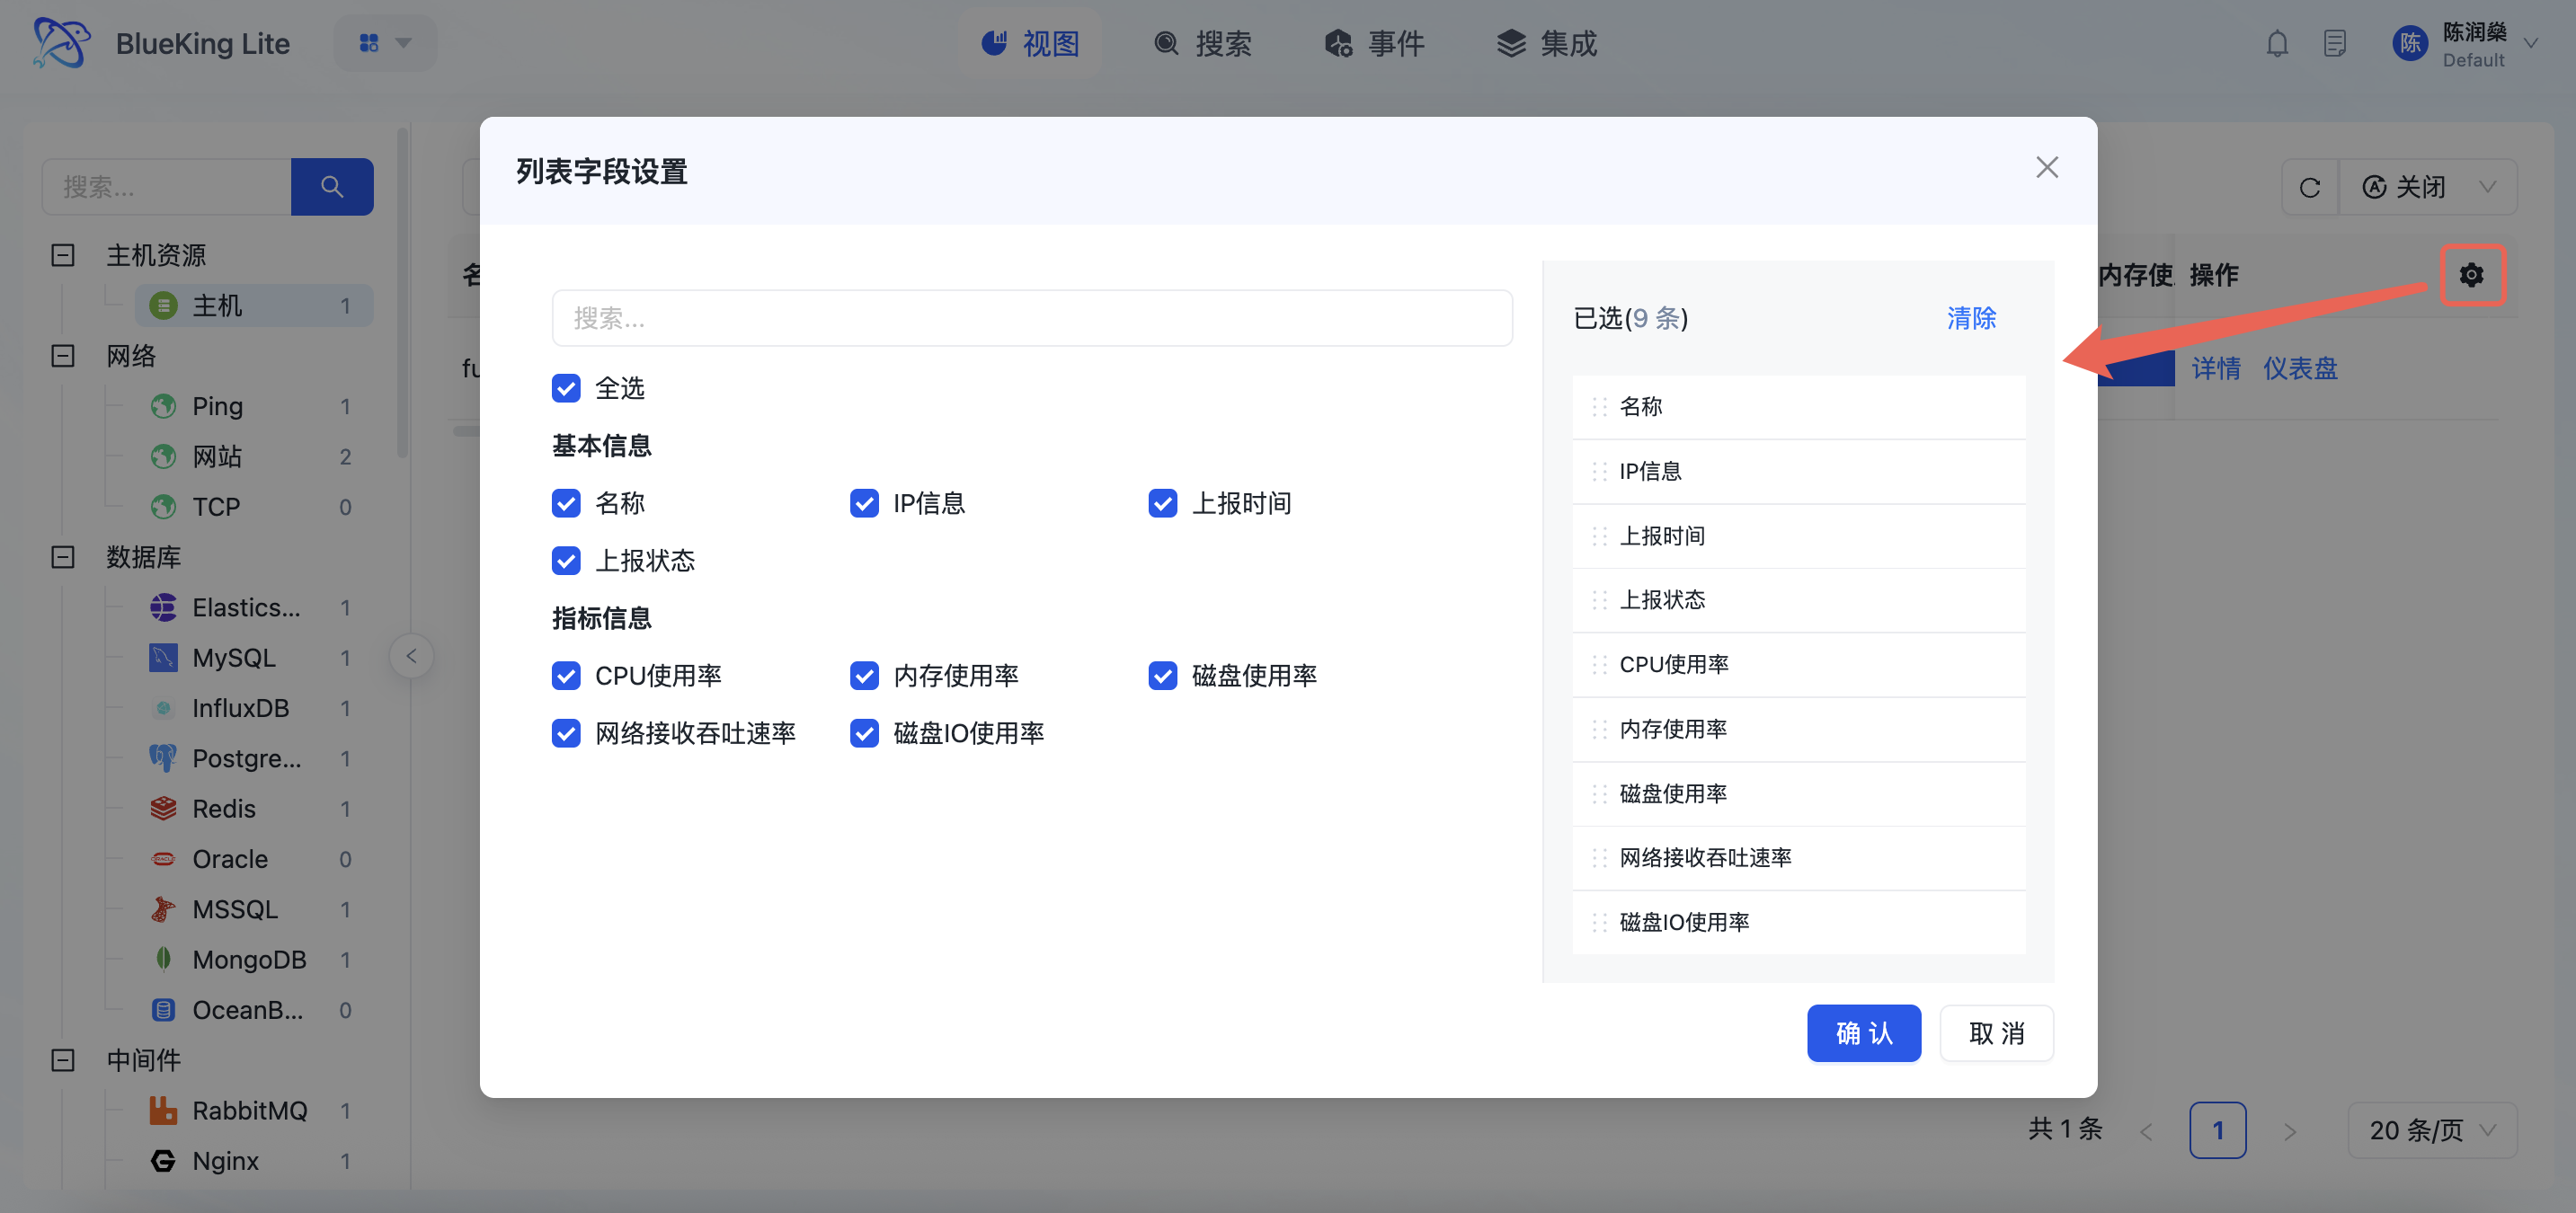Open the user account menu chevron

(x=2532, y=44)
